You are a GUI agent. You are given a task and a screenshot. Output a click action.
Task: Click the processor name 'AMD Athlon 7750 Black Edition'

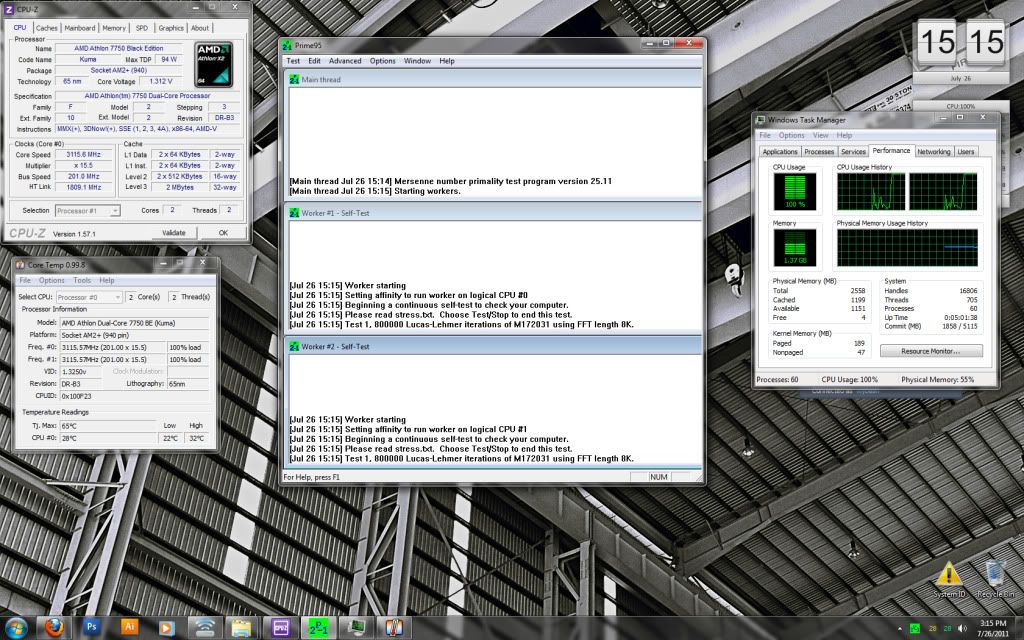click(118, 48)
